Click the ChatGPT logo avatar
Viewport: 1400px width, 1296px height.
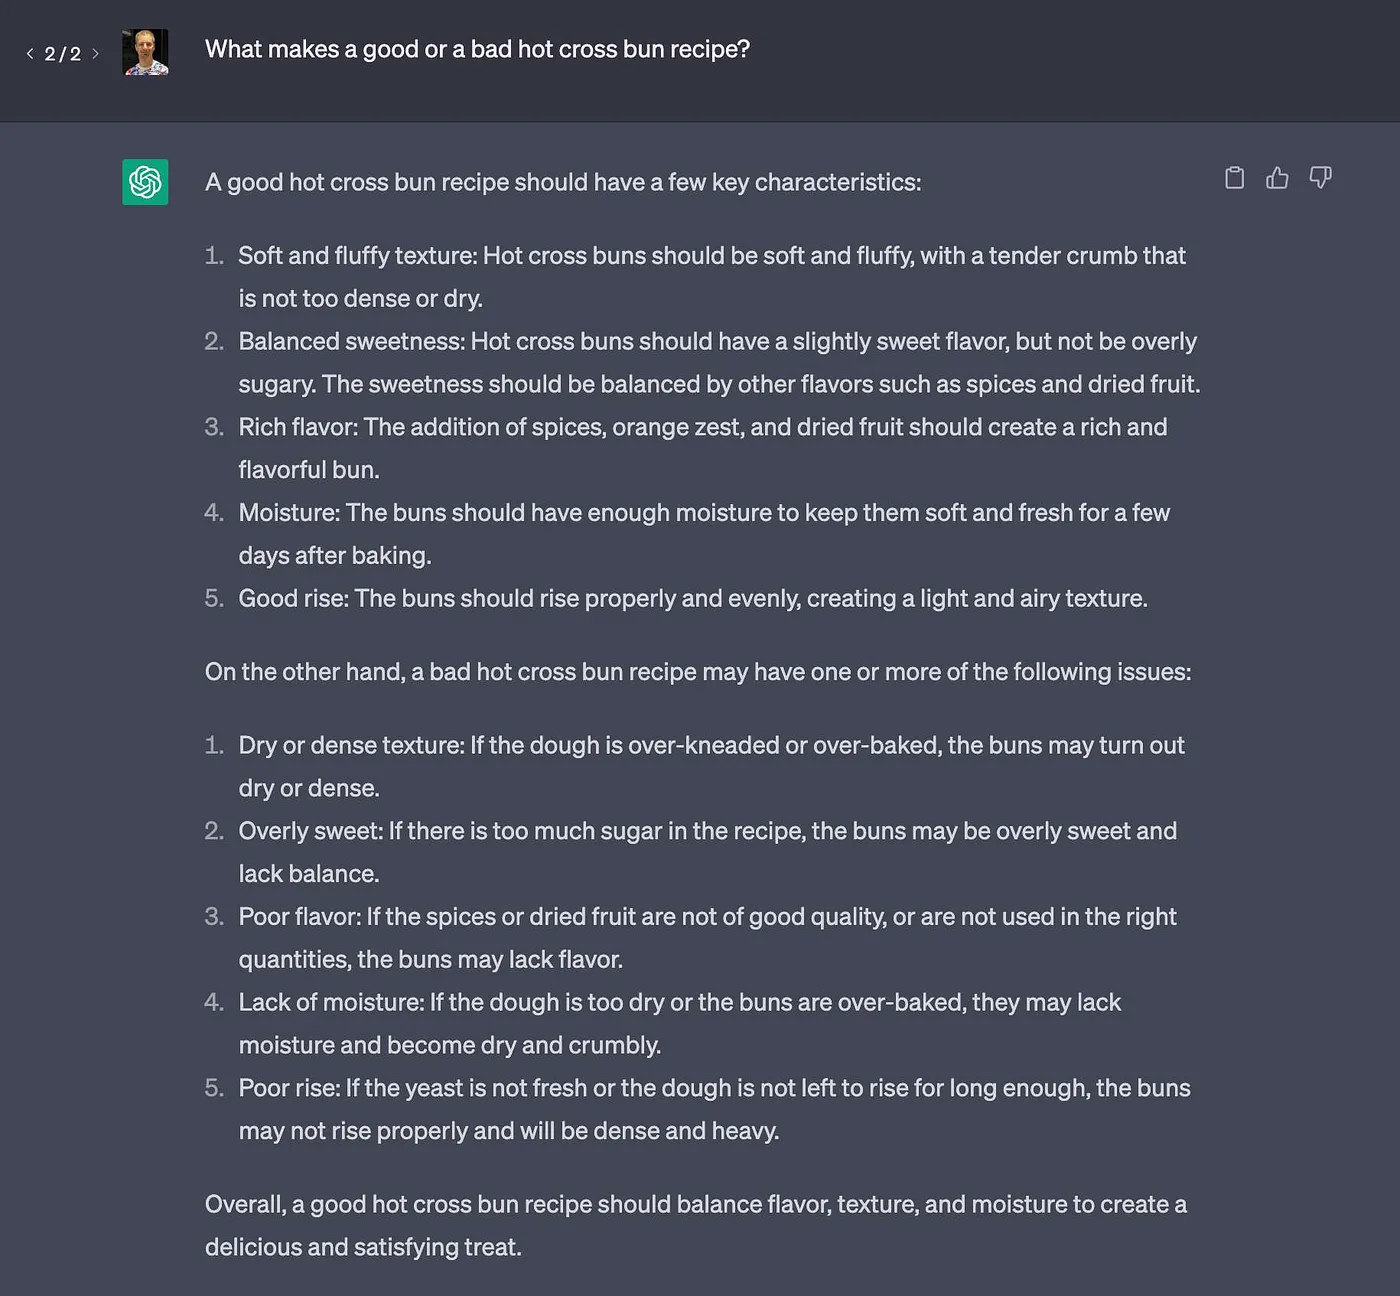click(x=145, y=182)
